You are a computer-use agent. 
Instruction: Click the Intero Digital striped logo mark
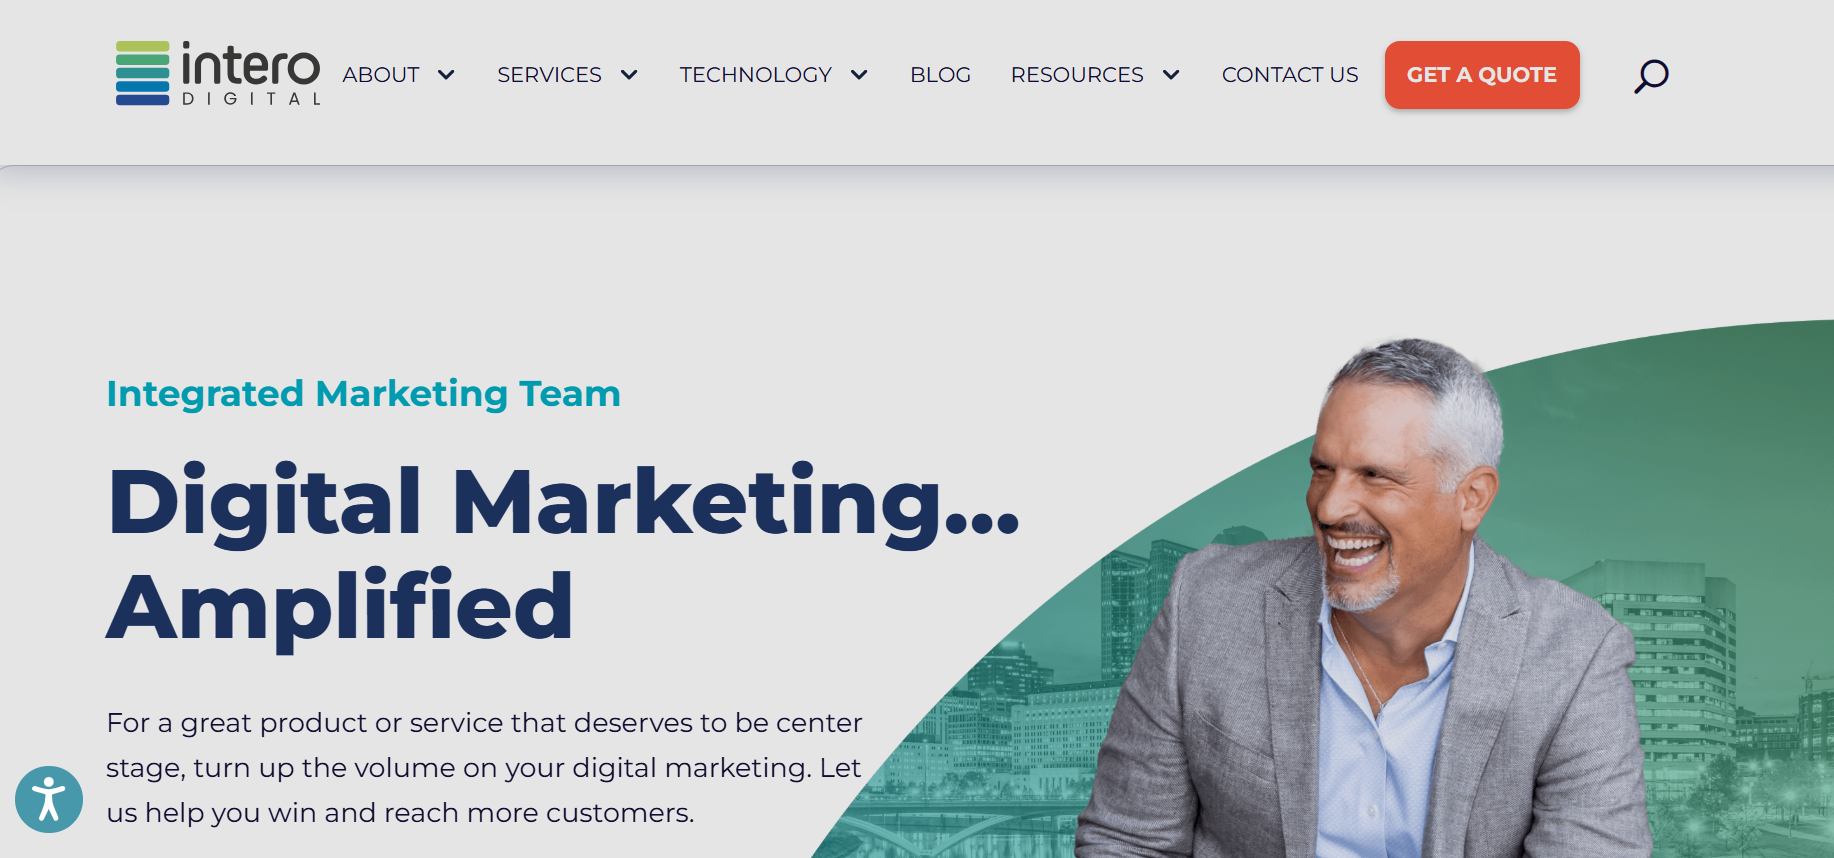coord(143,73)
